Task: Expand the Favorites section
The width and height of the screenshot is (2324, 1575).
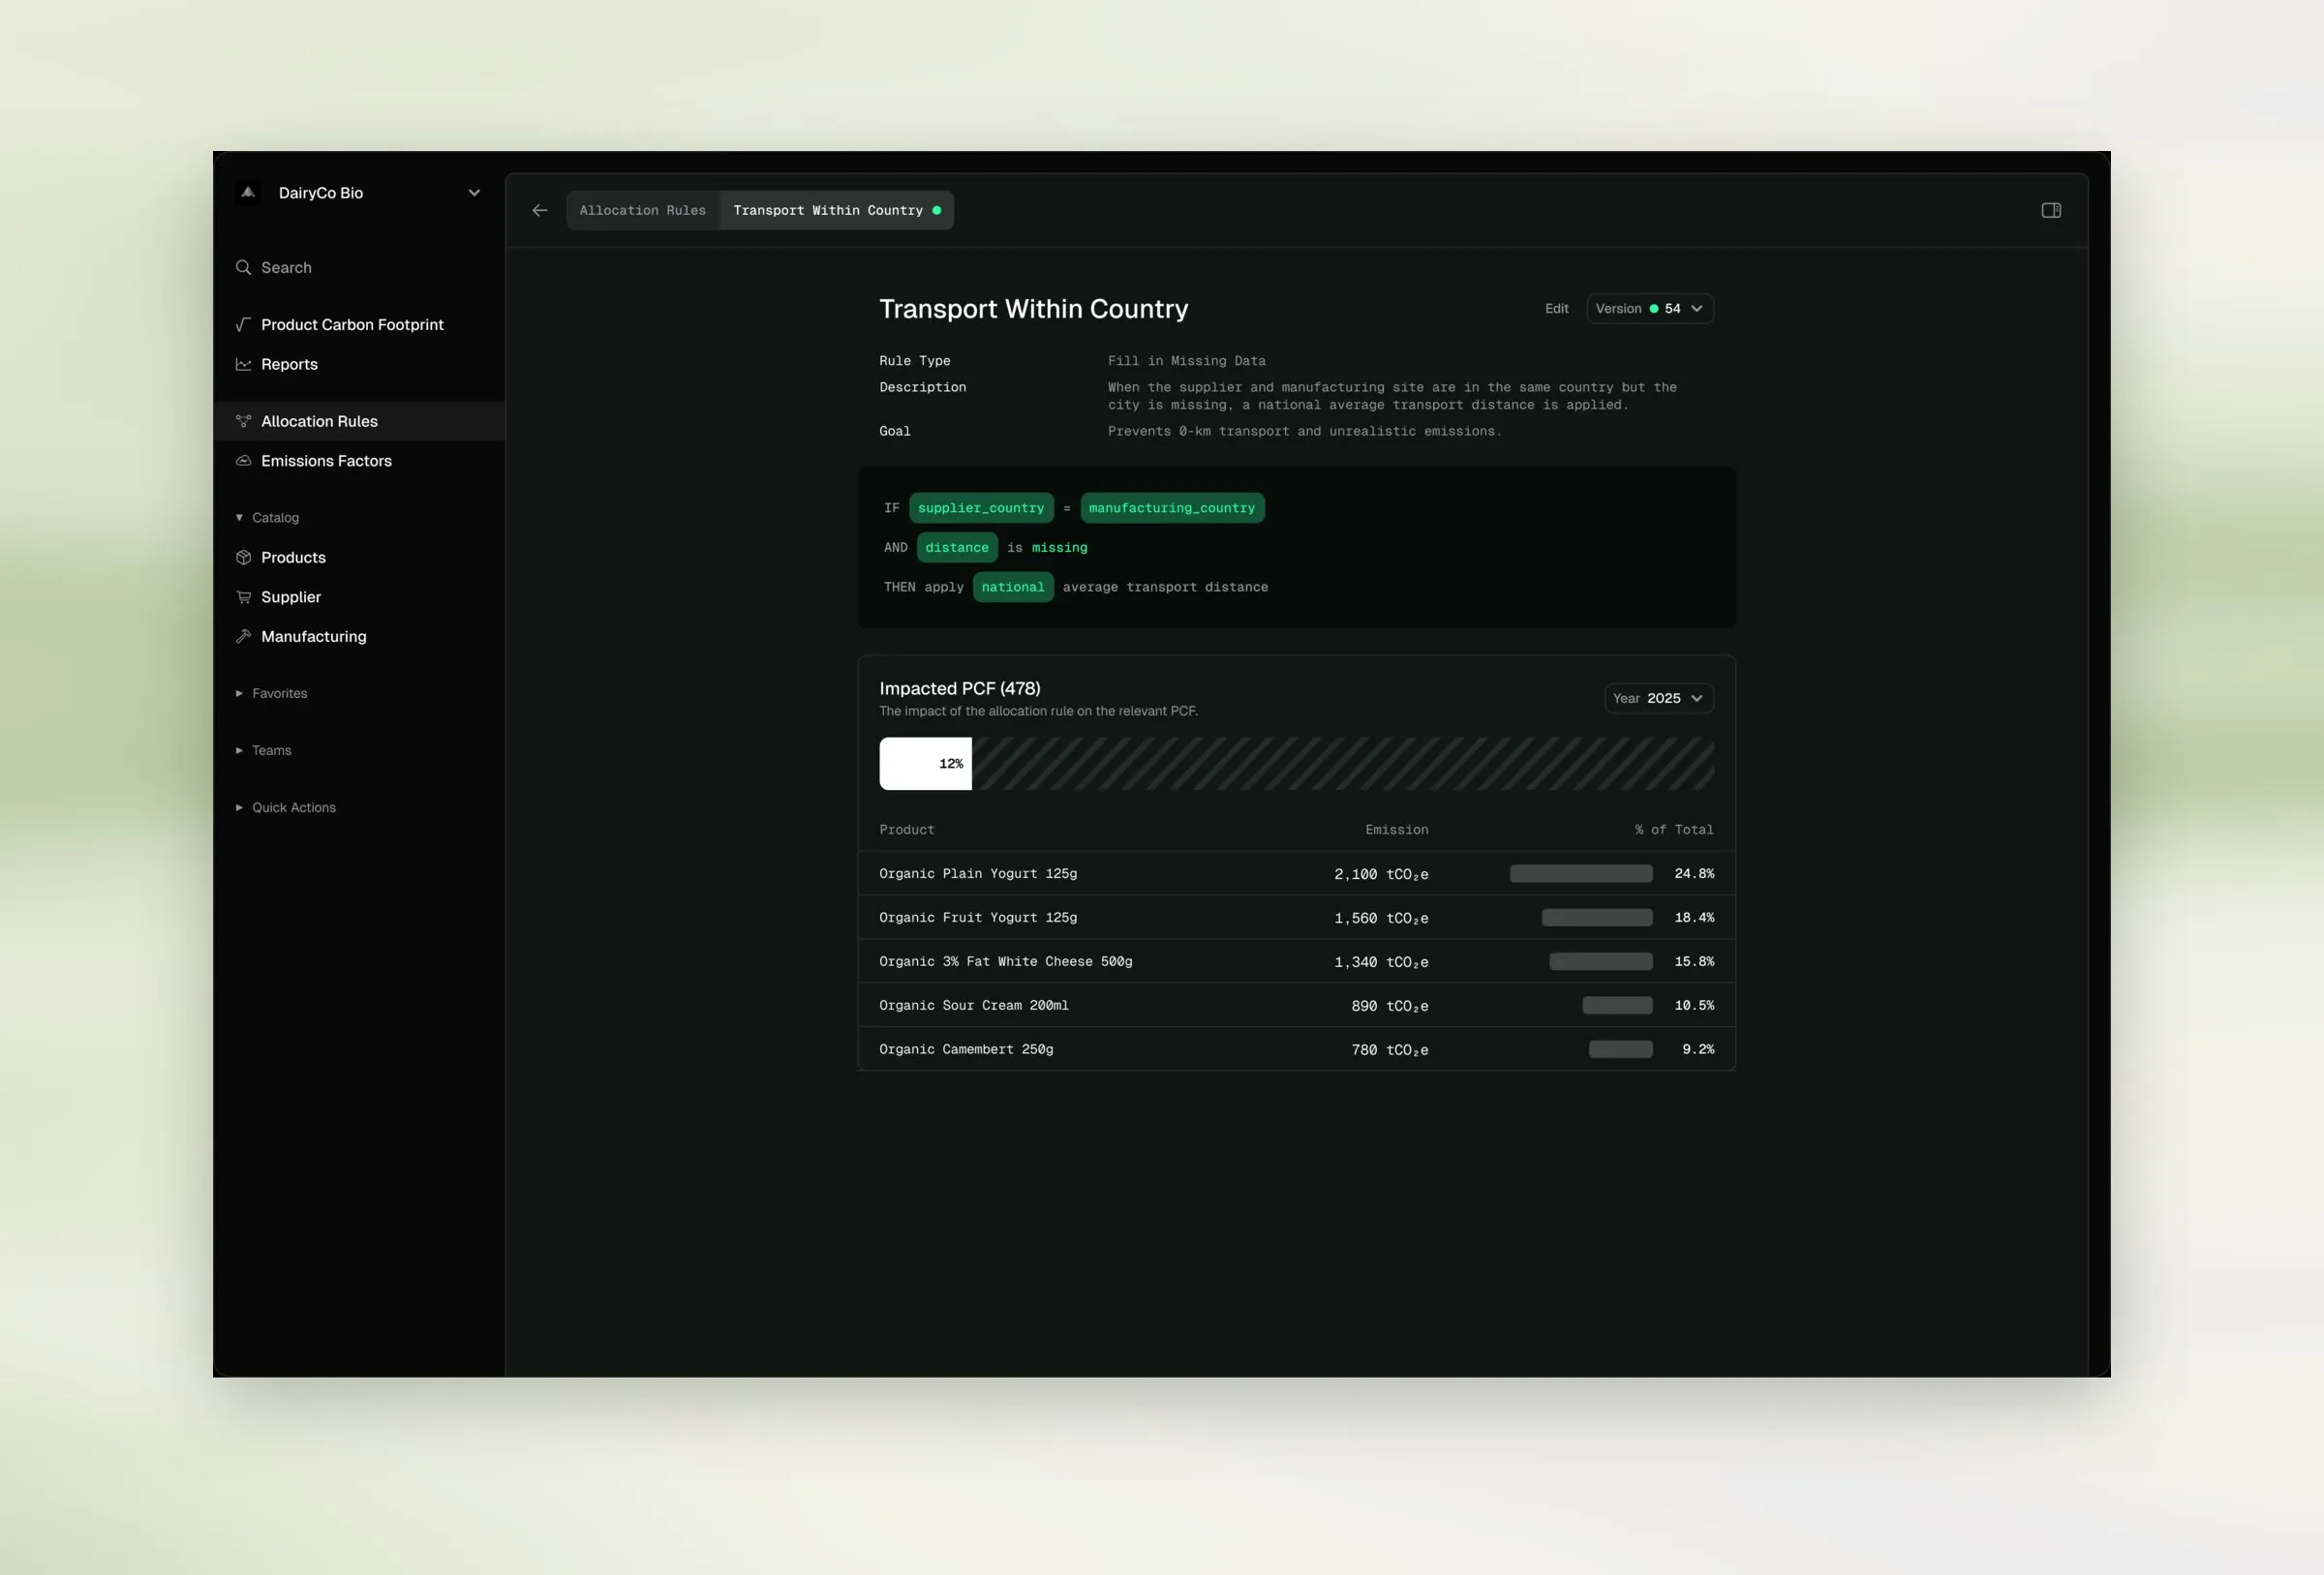Action: click(272, 693)
